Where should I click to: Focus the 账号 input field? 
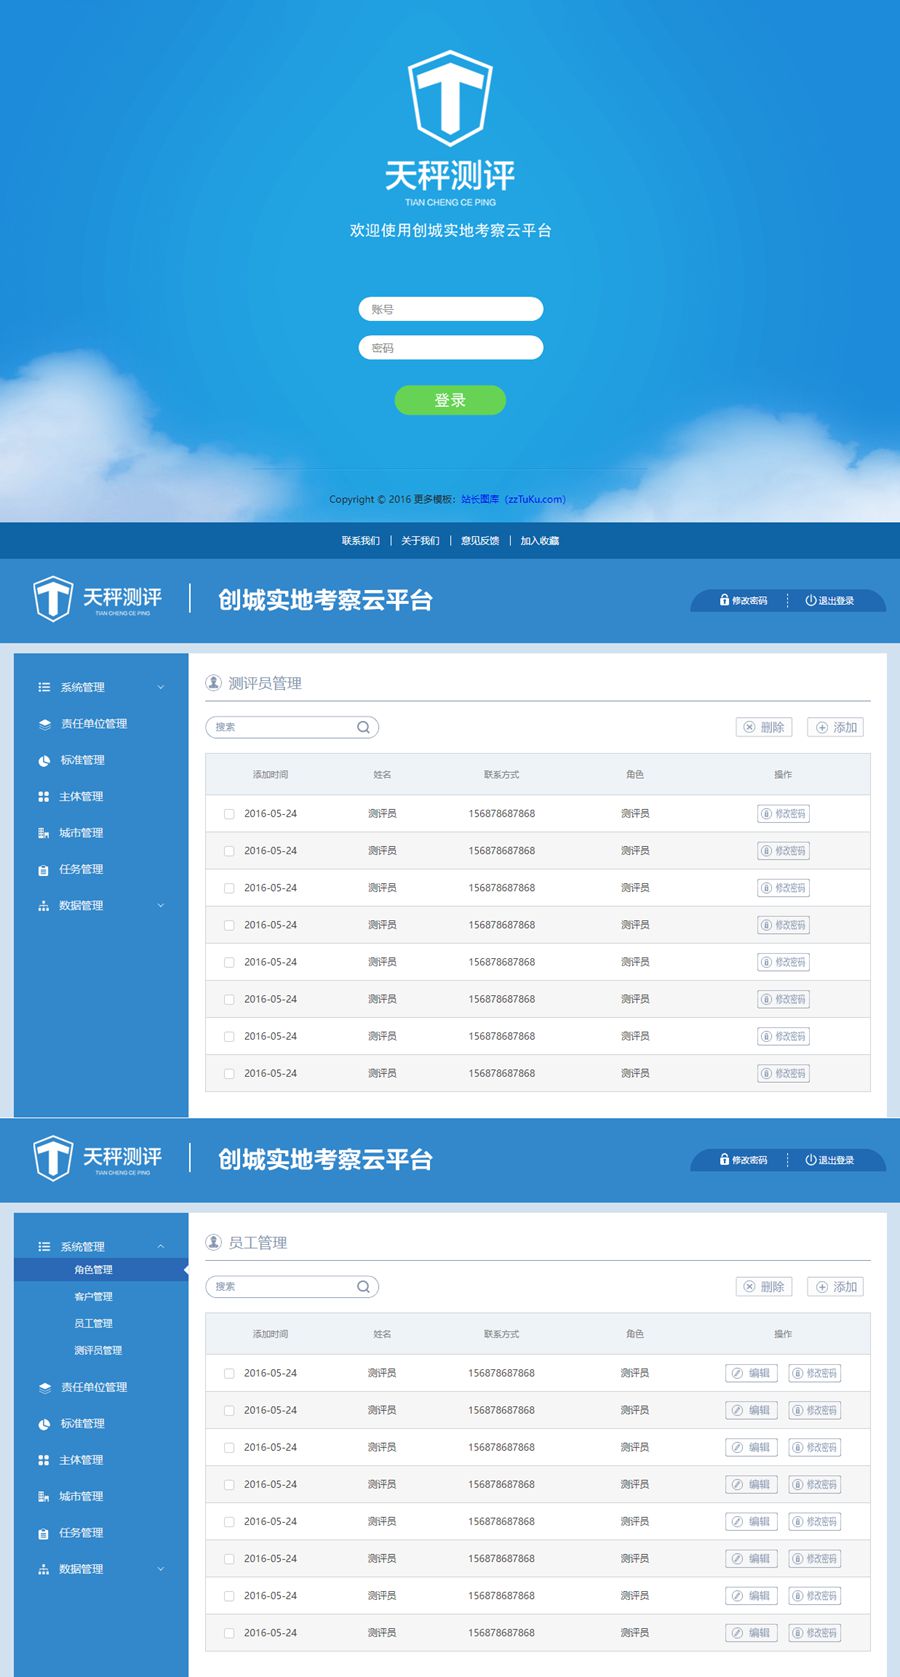[450, 310]
